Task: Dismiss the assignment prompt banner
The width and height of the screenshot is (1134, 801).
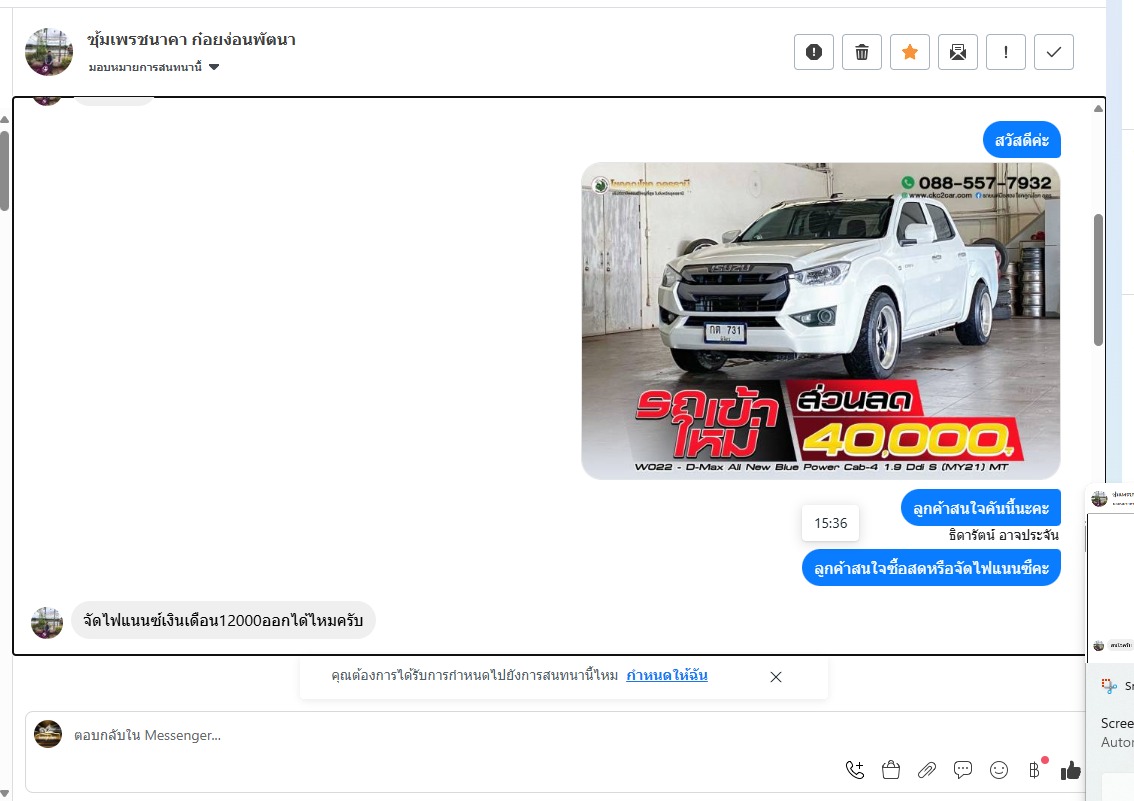Action: tap(776, 677)
